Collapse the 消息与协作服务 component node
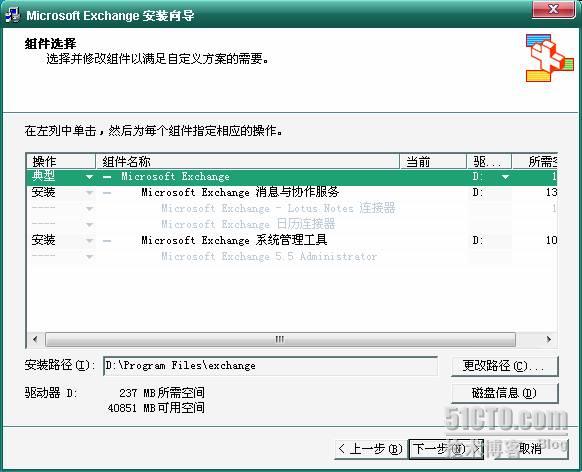582x472 pixels. coord(107,193)
